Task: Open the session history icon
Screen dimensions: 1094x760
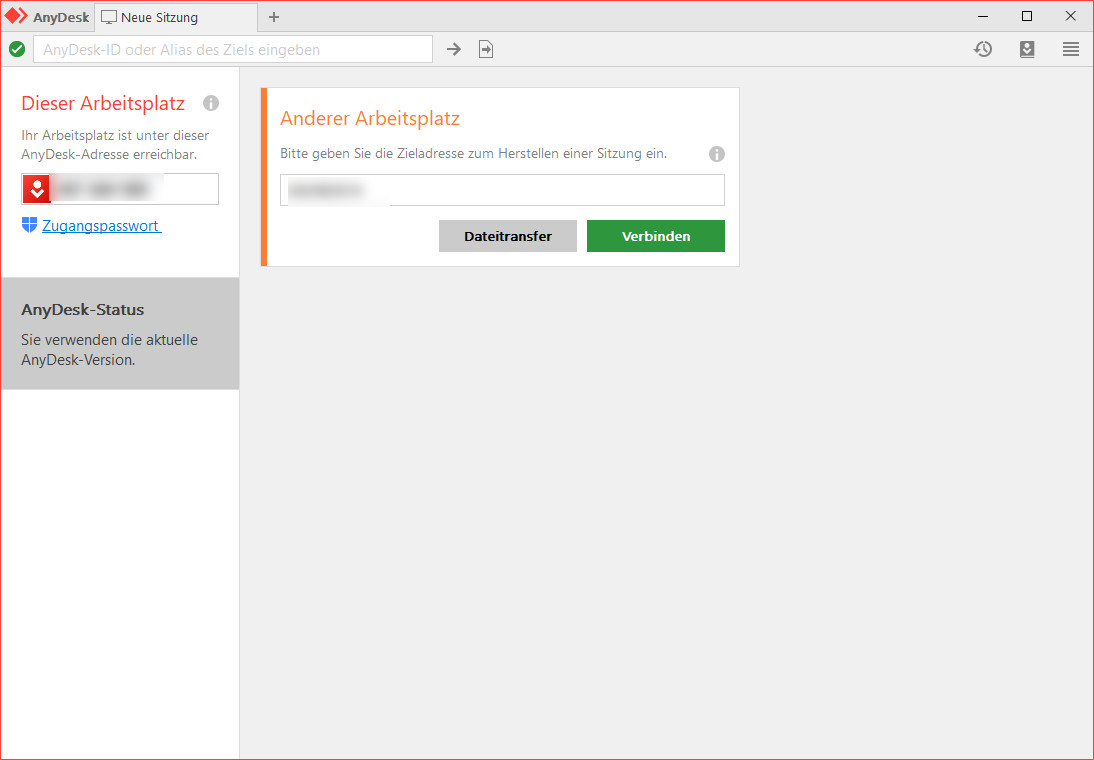Action: (x=983, y=48)
